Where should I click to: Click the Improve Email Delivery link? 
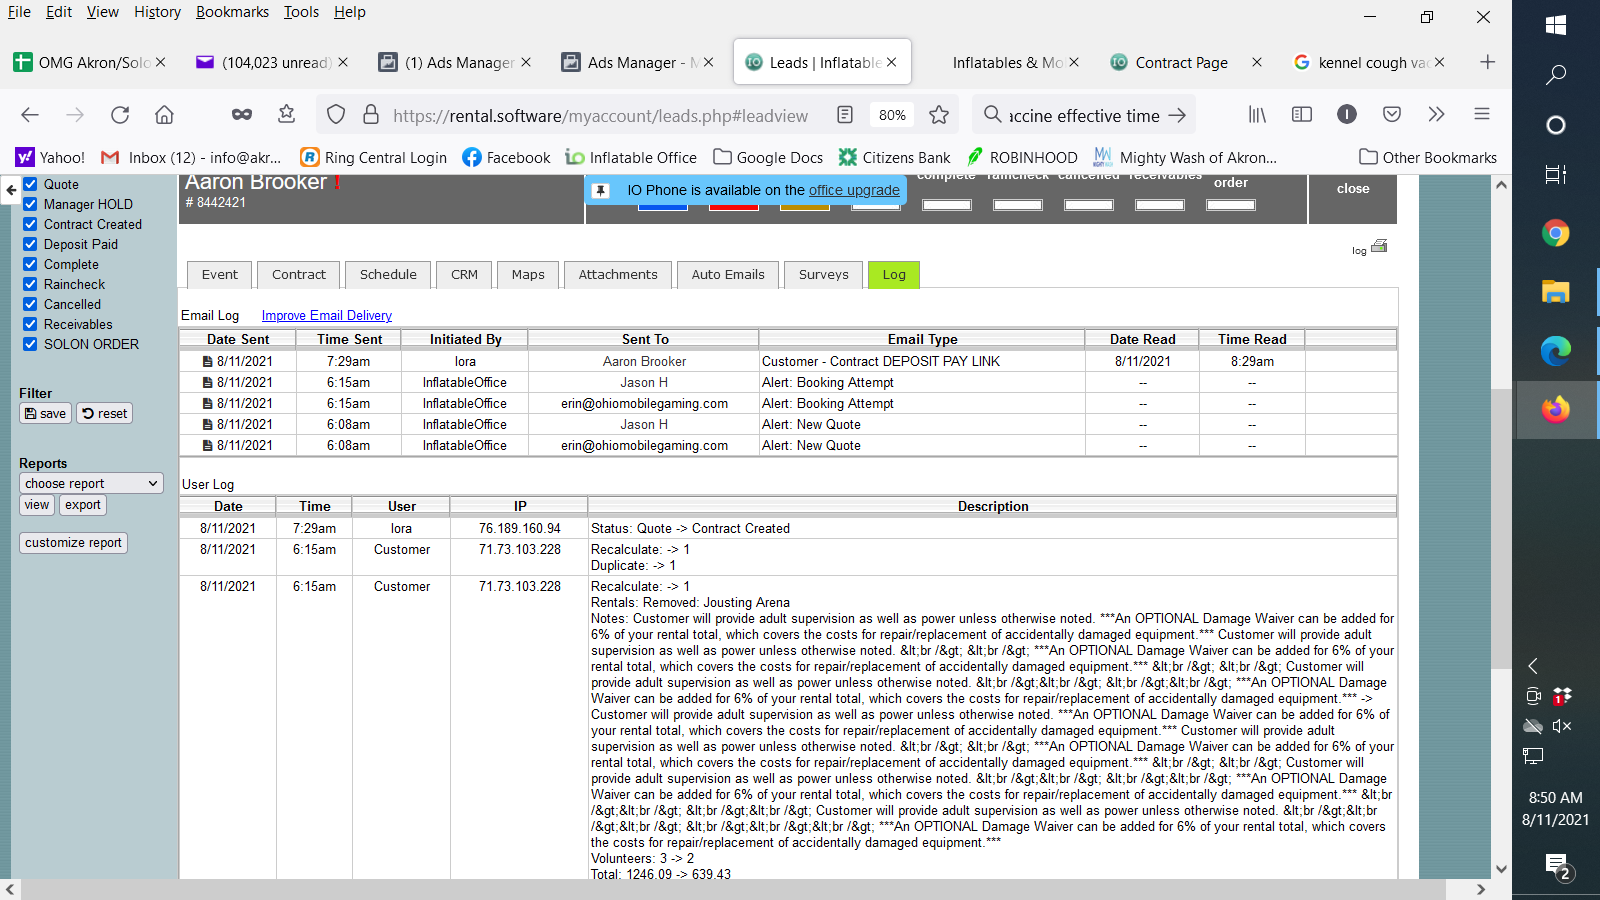(326, 316)
